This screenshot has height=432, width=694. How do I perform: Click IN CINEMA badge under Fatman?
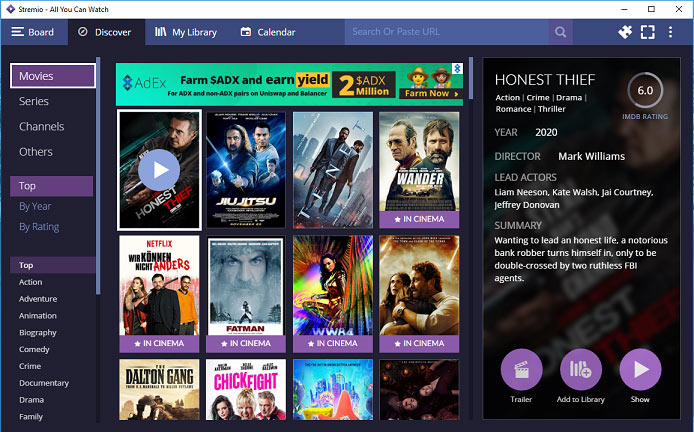coord(246,343)
